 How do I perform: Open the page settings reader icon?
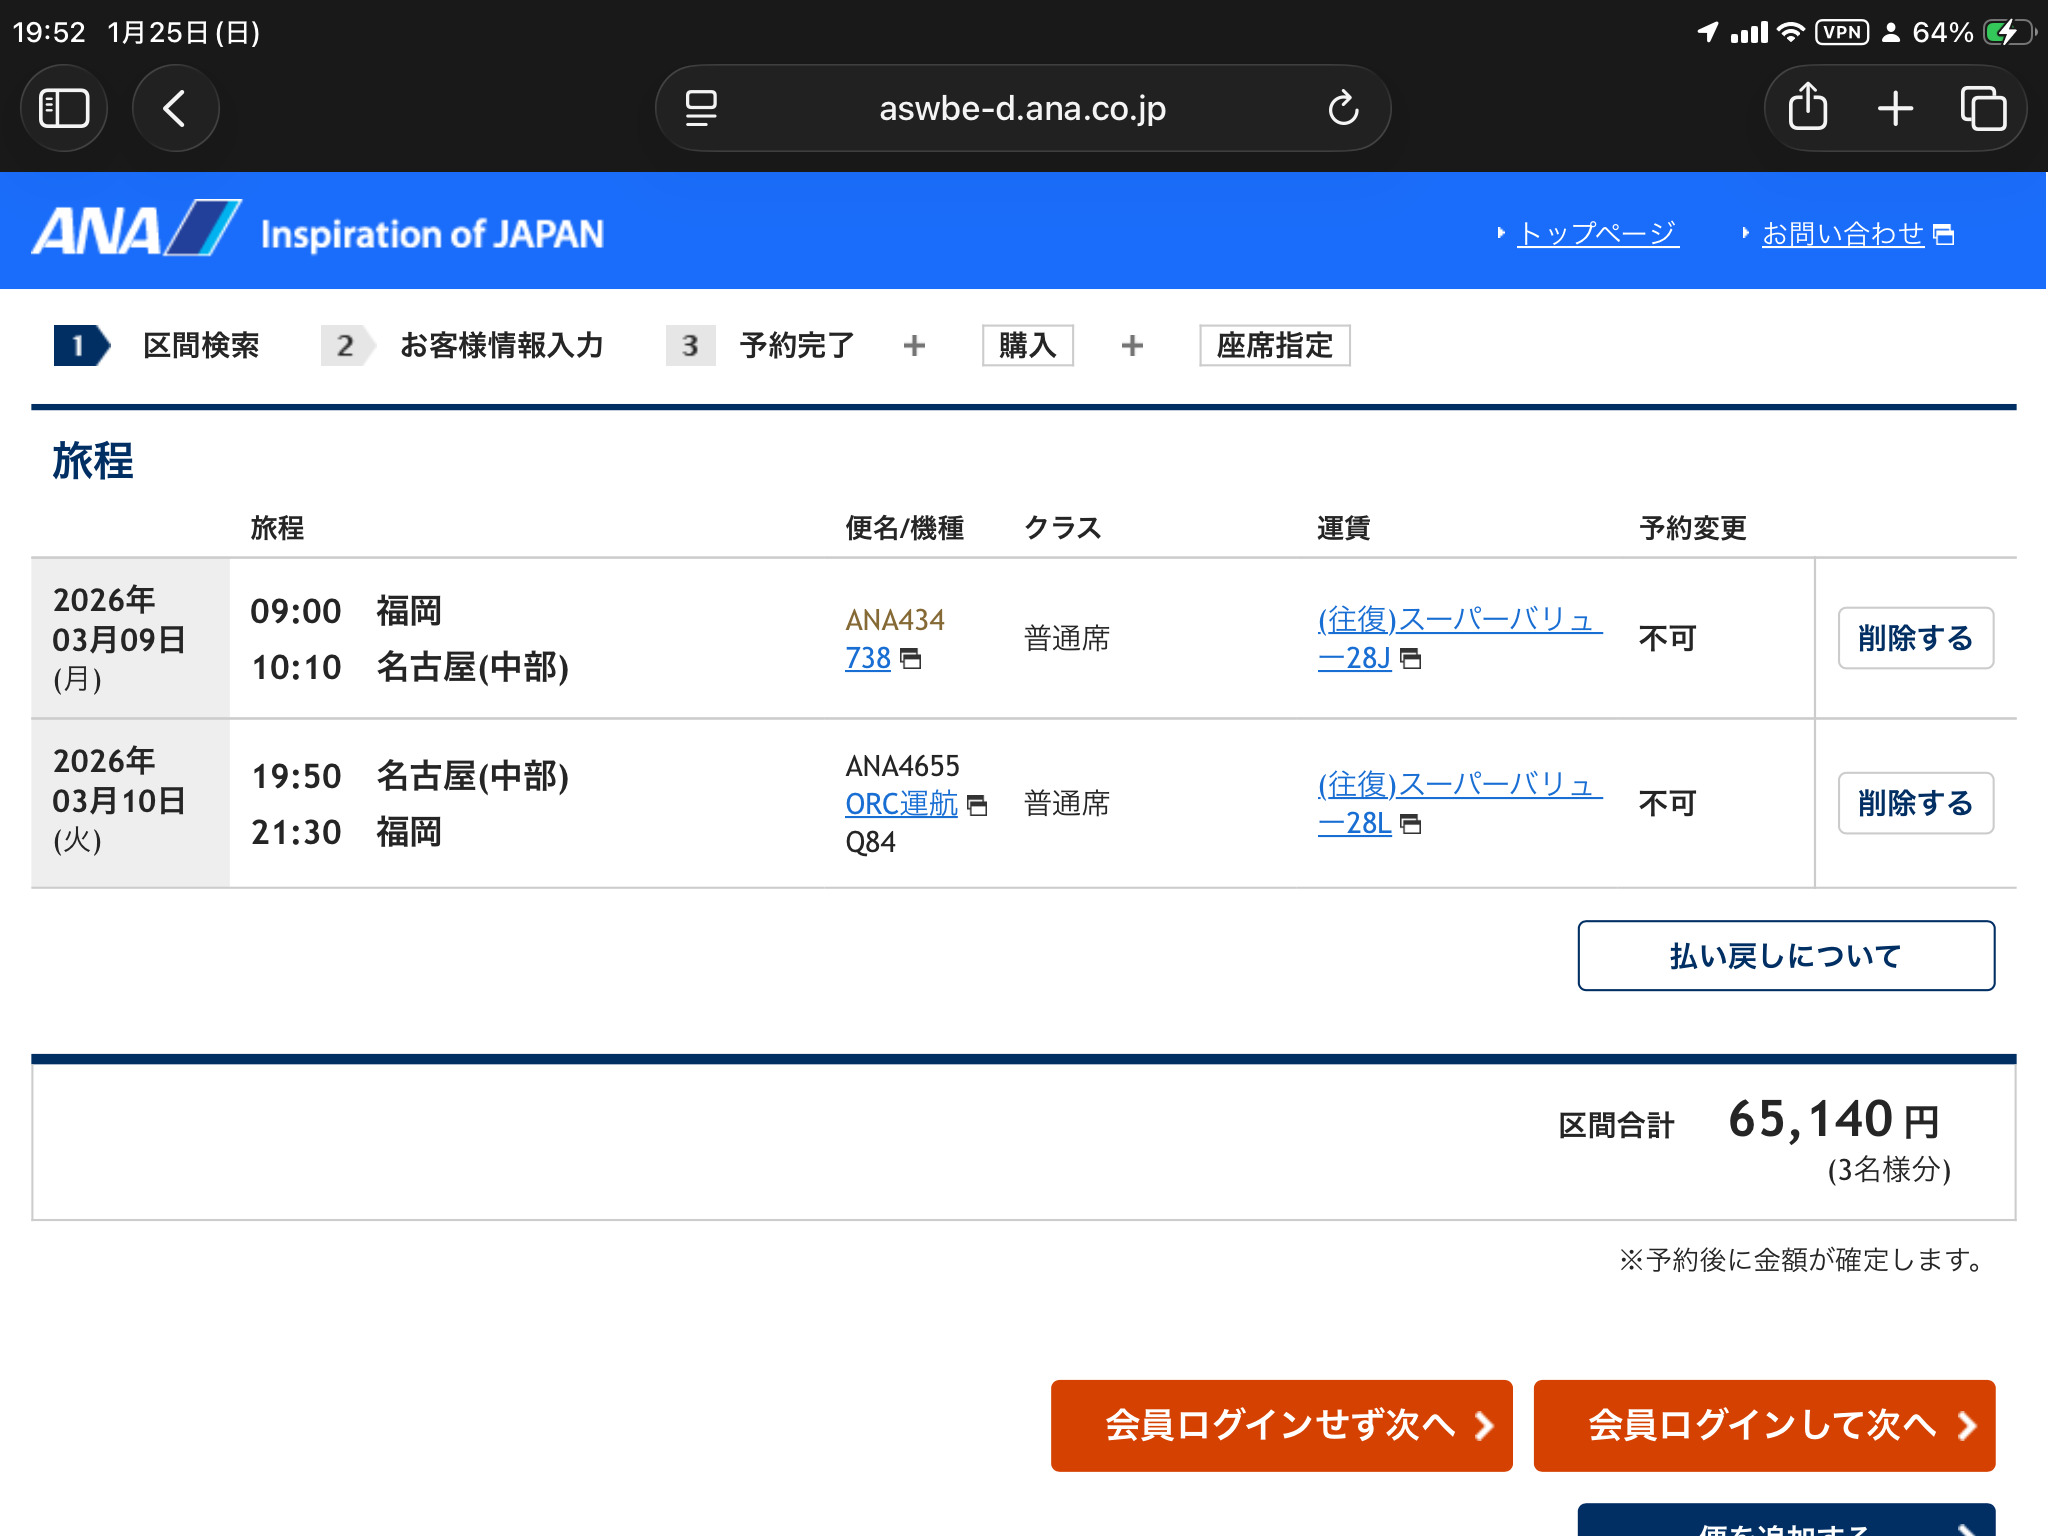(x=701, y=108)
